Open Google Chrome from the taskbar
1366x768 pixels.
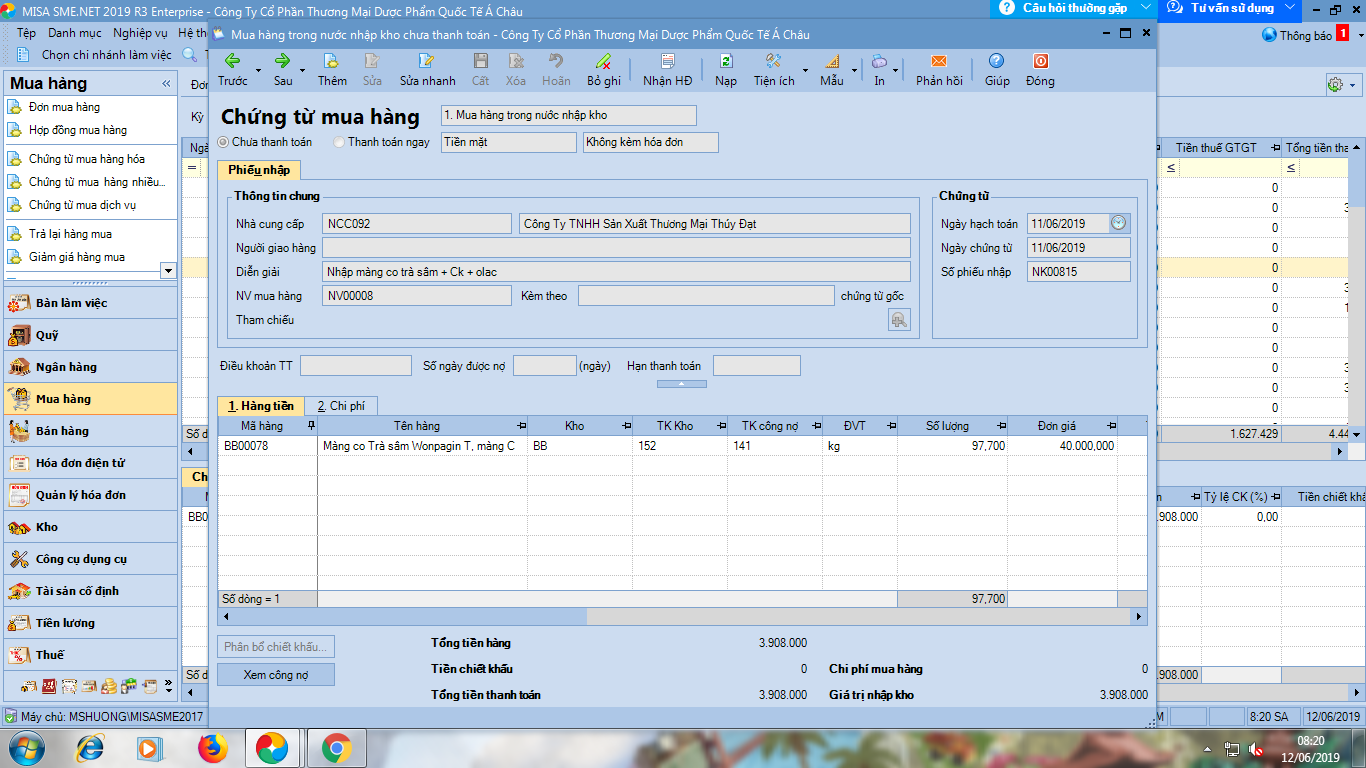pyautogui.click(x=336, y=748)
